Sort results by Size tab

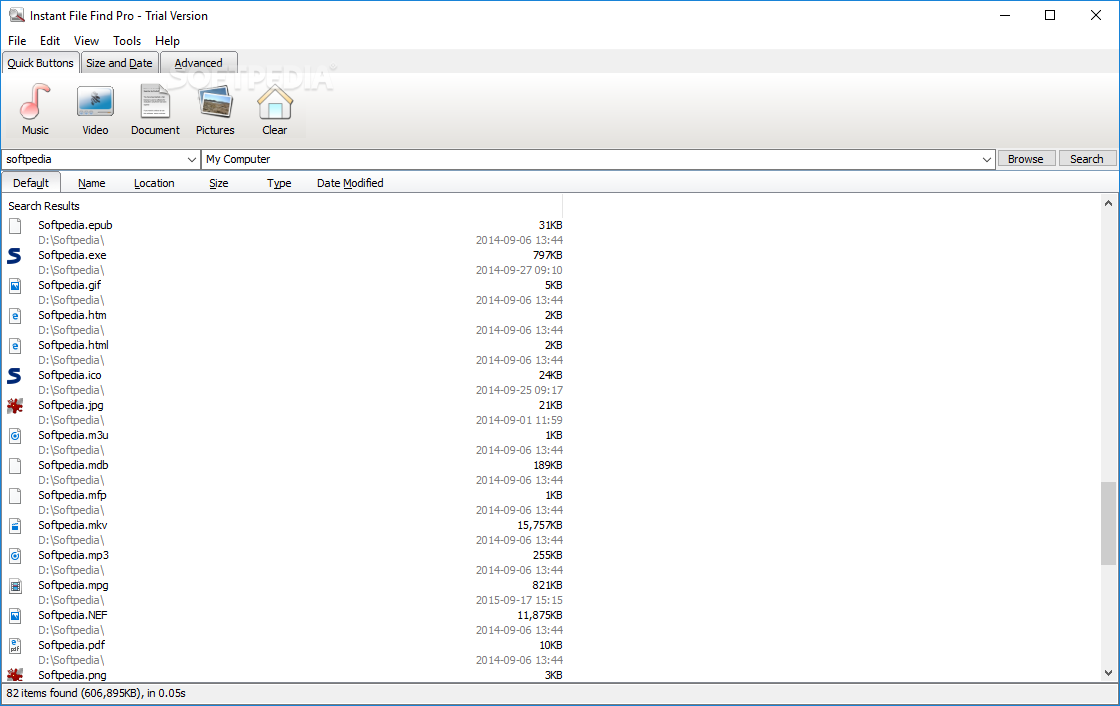point(219,183)
